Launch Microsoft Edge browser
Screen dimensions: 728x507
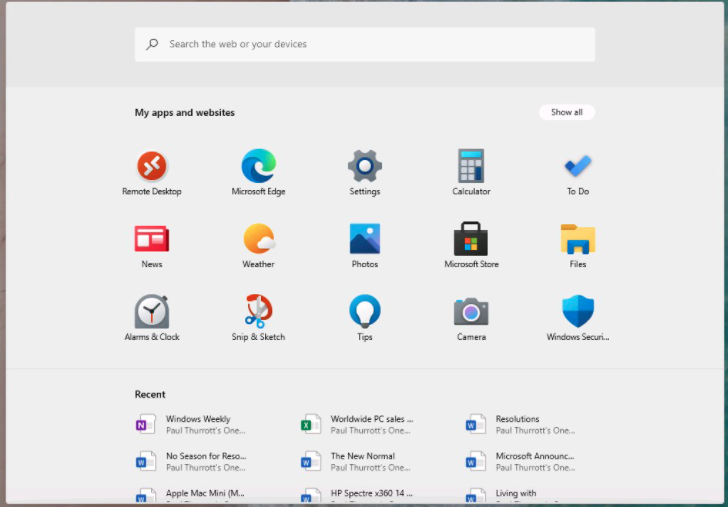click(258, 166)
